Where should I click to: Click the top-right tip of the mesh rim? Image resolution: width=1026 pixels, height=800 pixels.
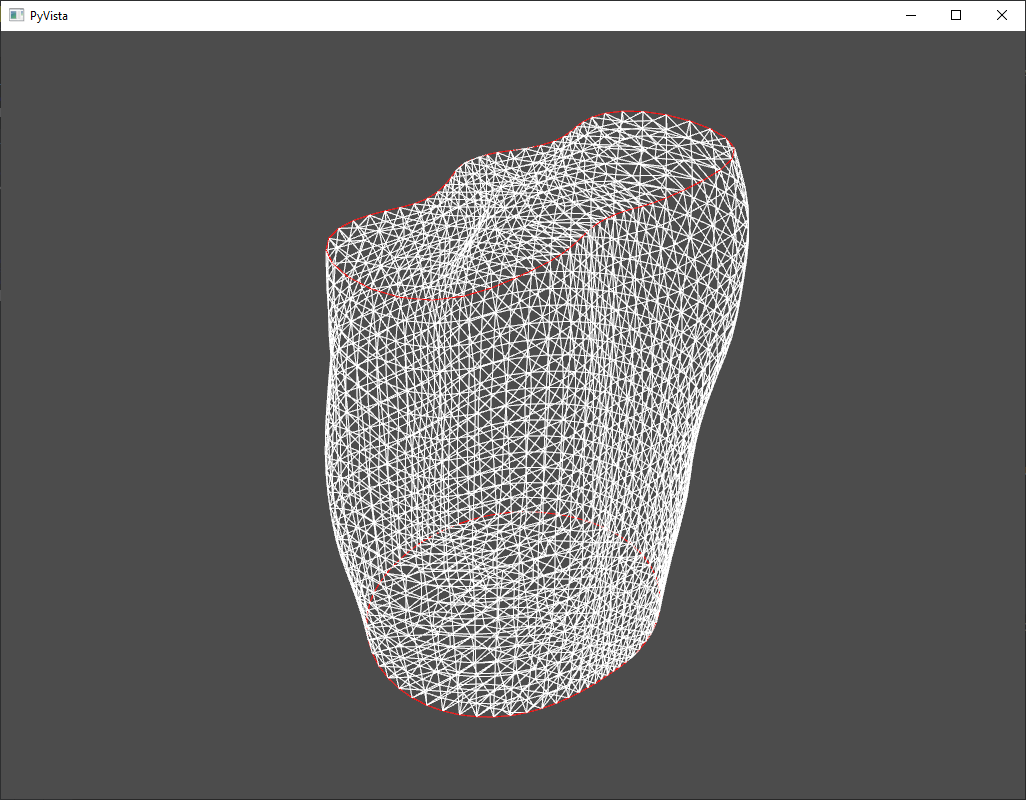(733, 150)
